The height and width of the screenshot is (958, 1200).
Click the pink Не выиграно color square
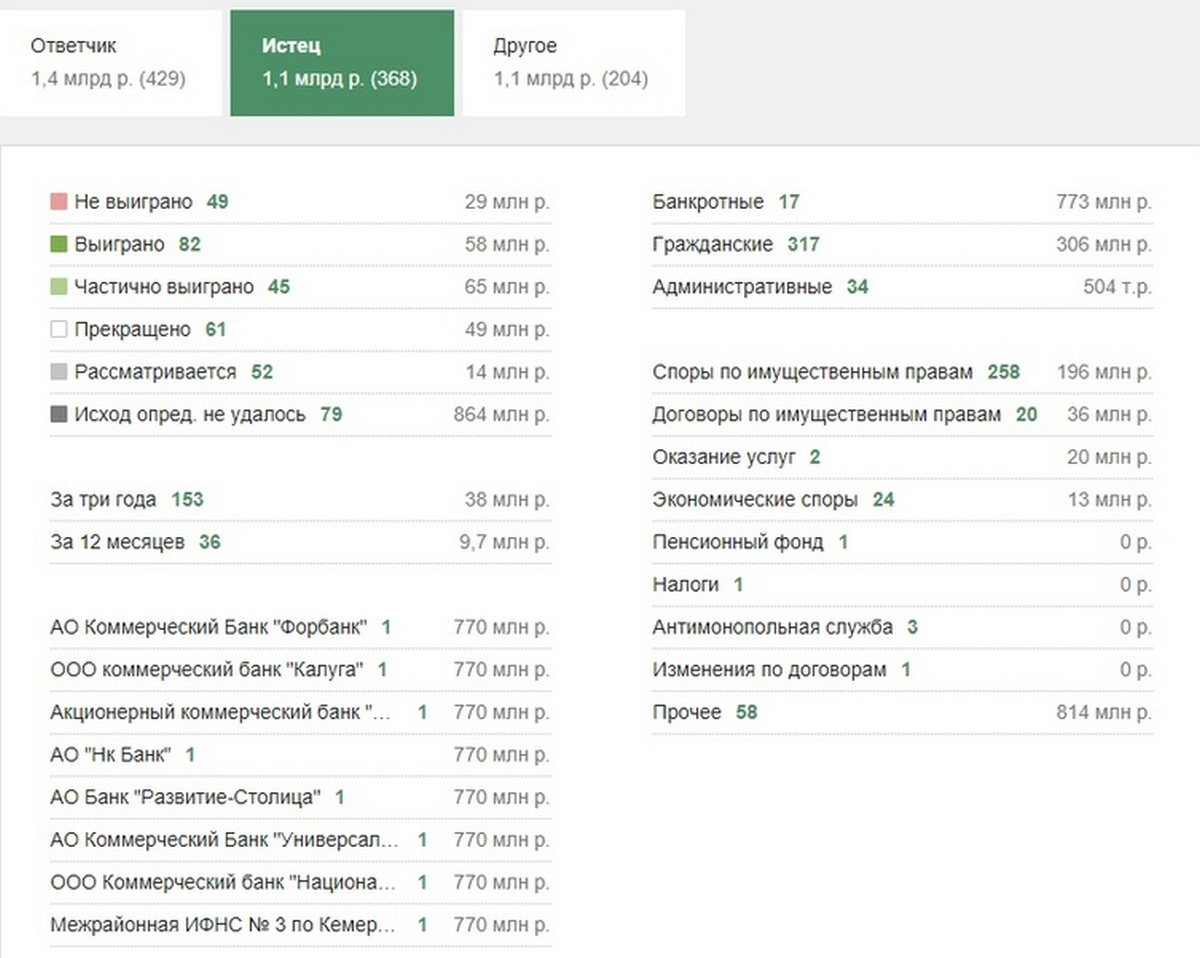tap(58, 202)
